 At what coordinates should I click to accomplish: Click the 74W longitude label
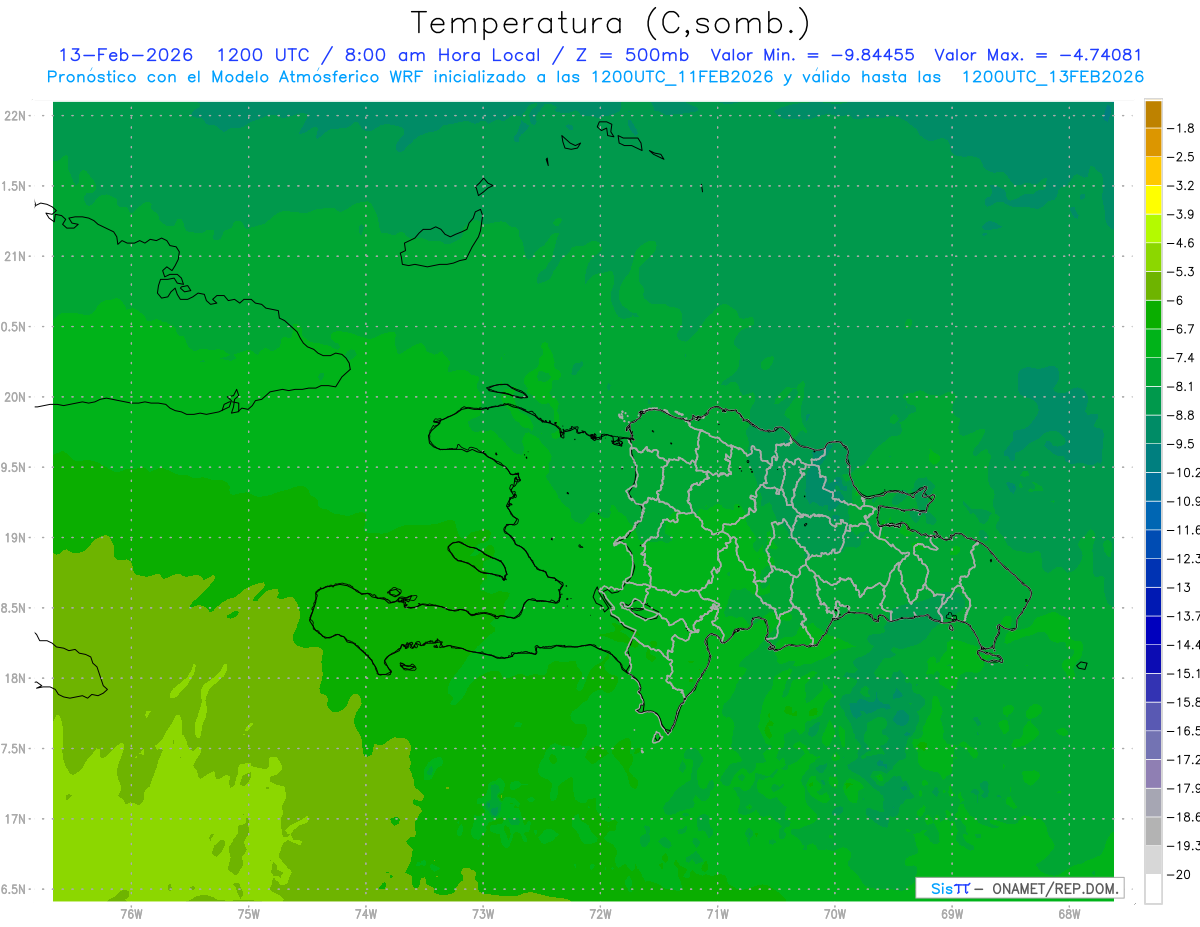click(x=366, y=913)
